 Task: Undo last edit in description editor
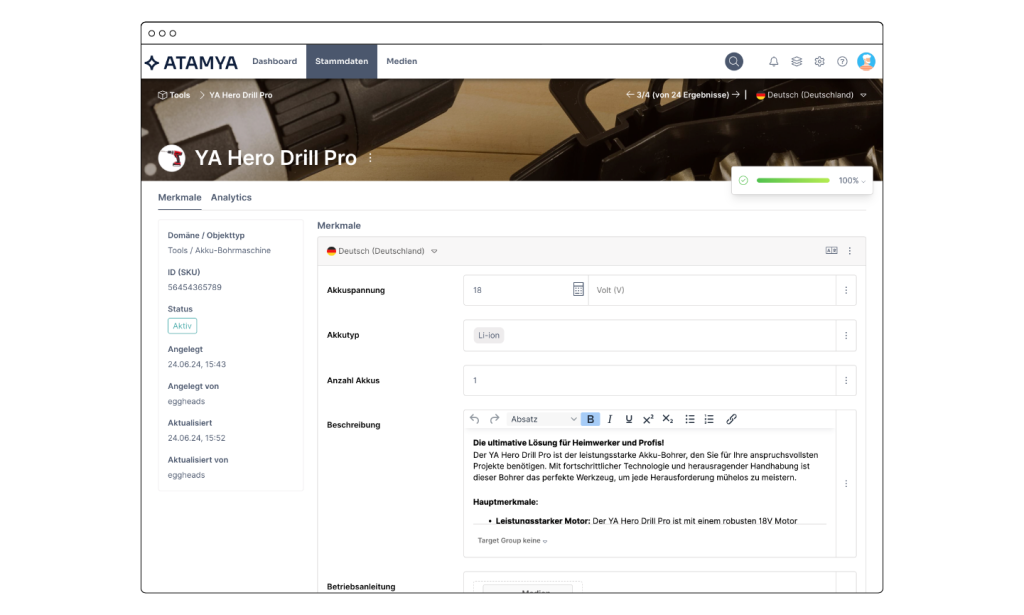pyautogui.click(x=475, y=419)
